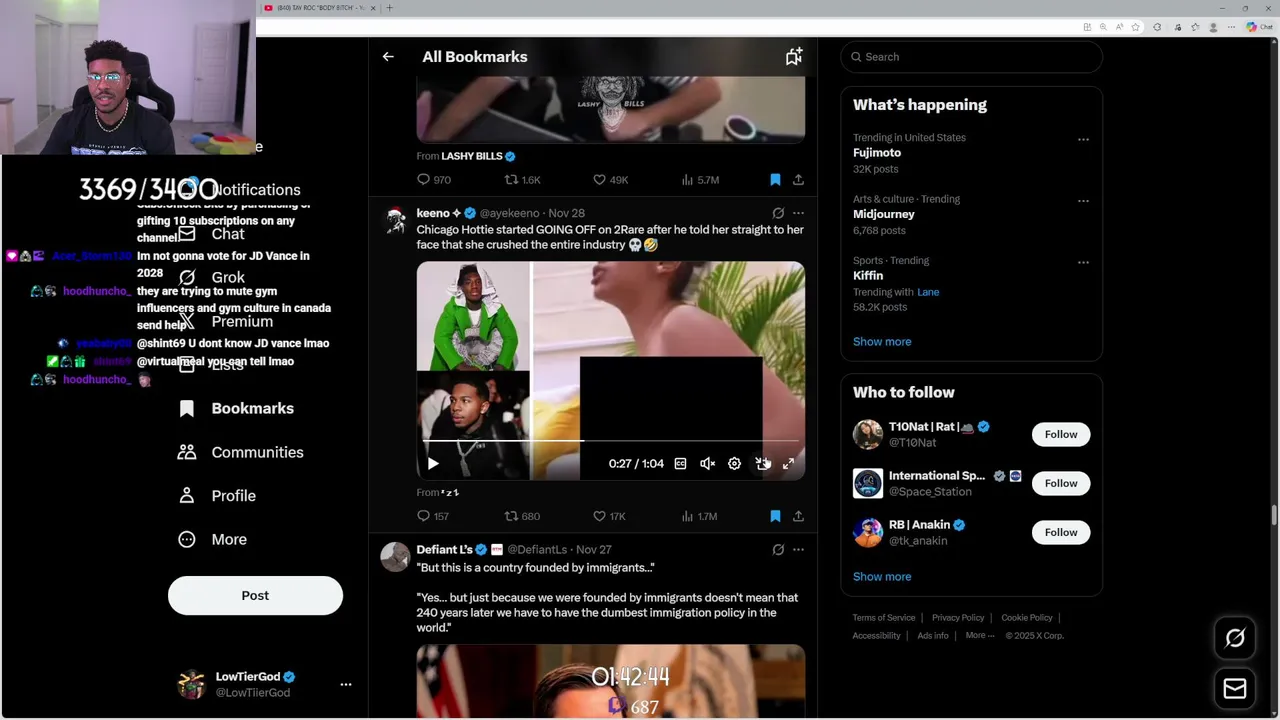Open view analytics 1.7M on keeno's post
Viewport: 1280px width, 720px height.
699,516
